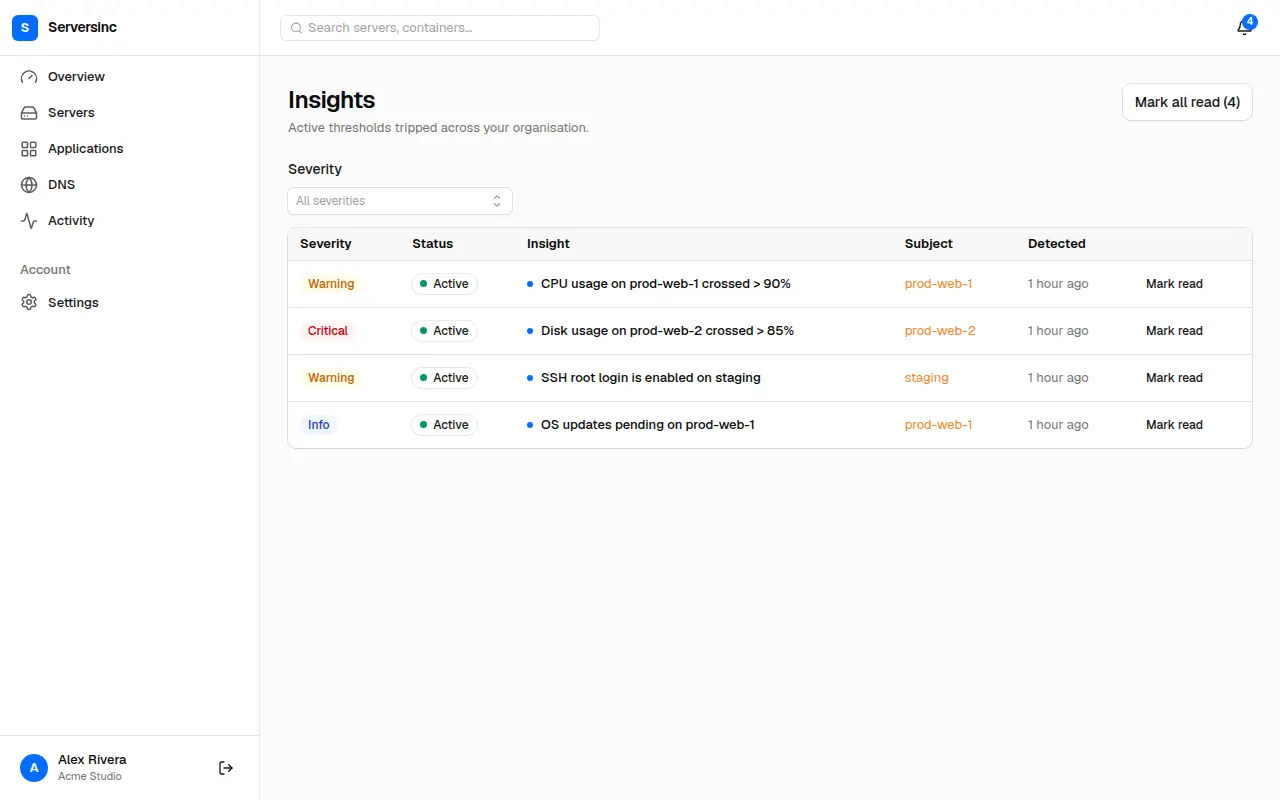Click the Overview gauge icon
The width and height of the screenshot is (1280, 800).
pos(29,77)
